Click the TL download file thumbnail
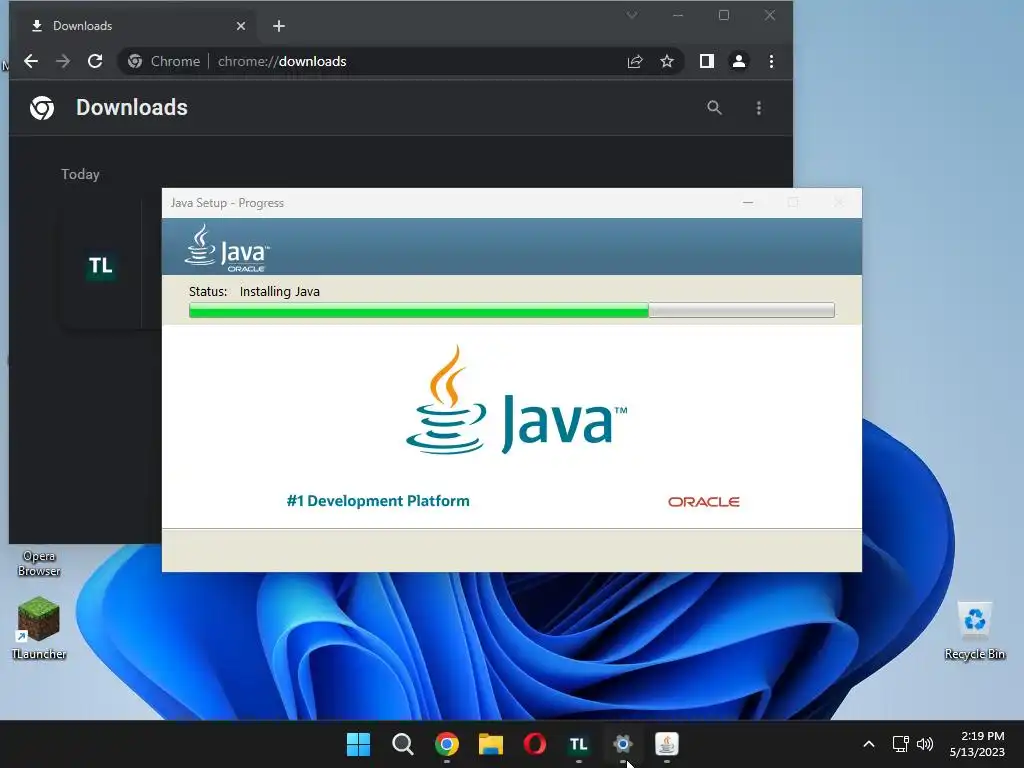This screenshot has width=1024, height=768. pos(101,265)
